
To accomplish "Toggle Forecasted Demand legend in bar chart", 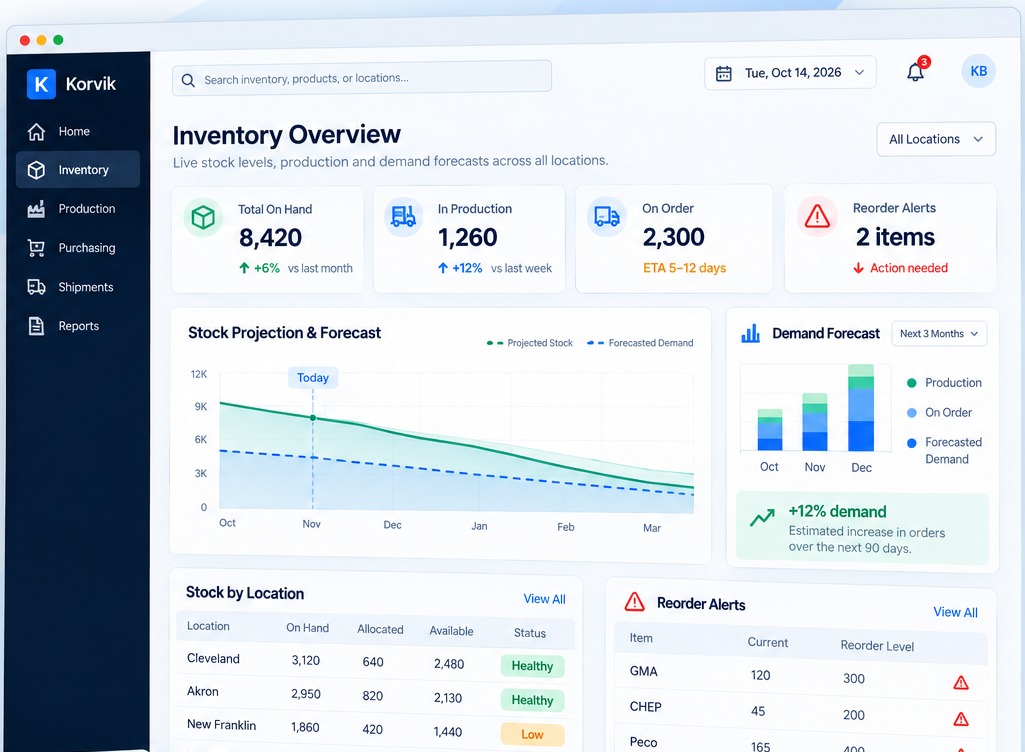I will [x=945, y=451].
